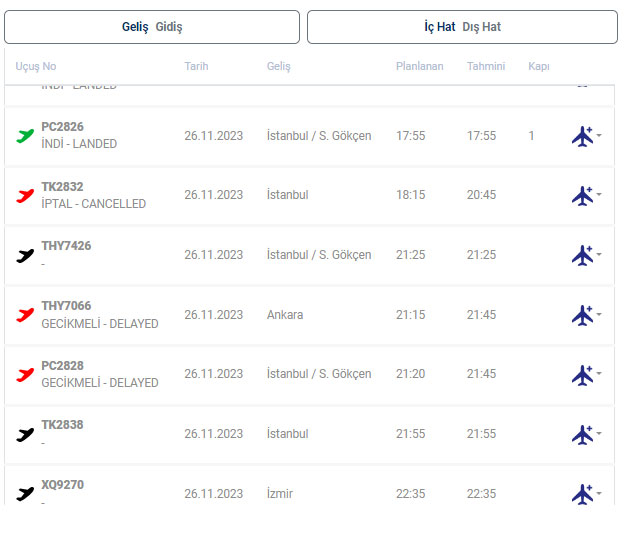Viewport: 628px width, 538px height.
Task: Click the red delayed icon for THY7066
Action: (x=25, y=315)
